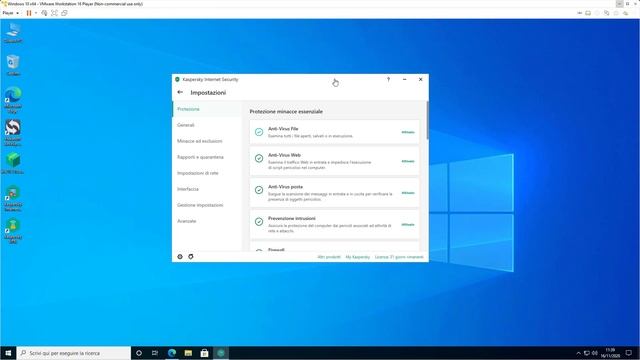Open Altri prodotti link
This screenshot has width=640, height=360.
[329, 257]
